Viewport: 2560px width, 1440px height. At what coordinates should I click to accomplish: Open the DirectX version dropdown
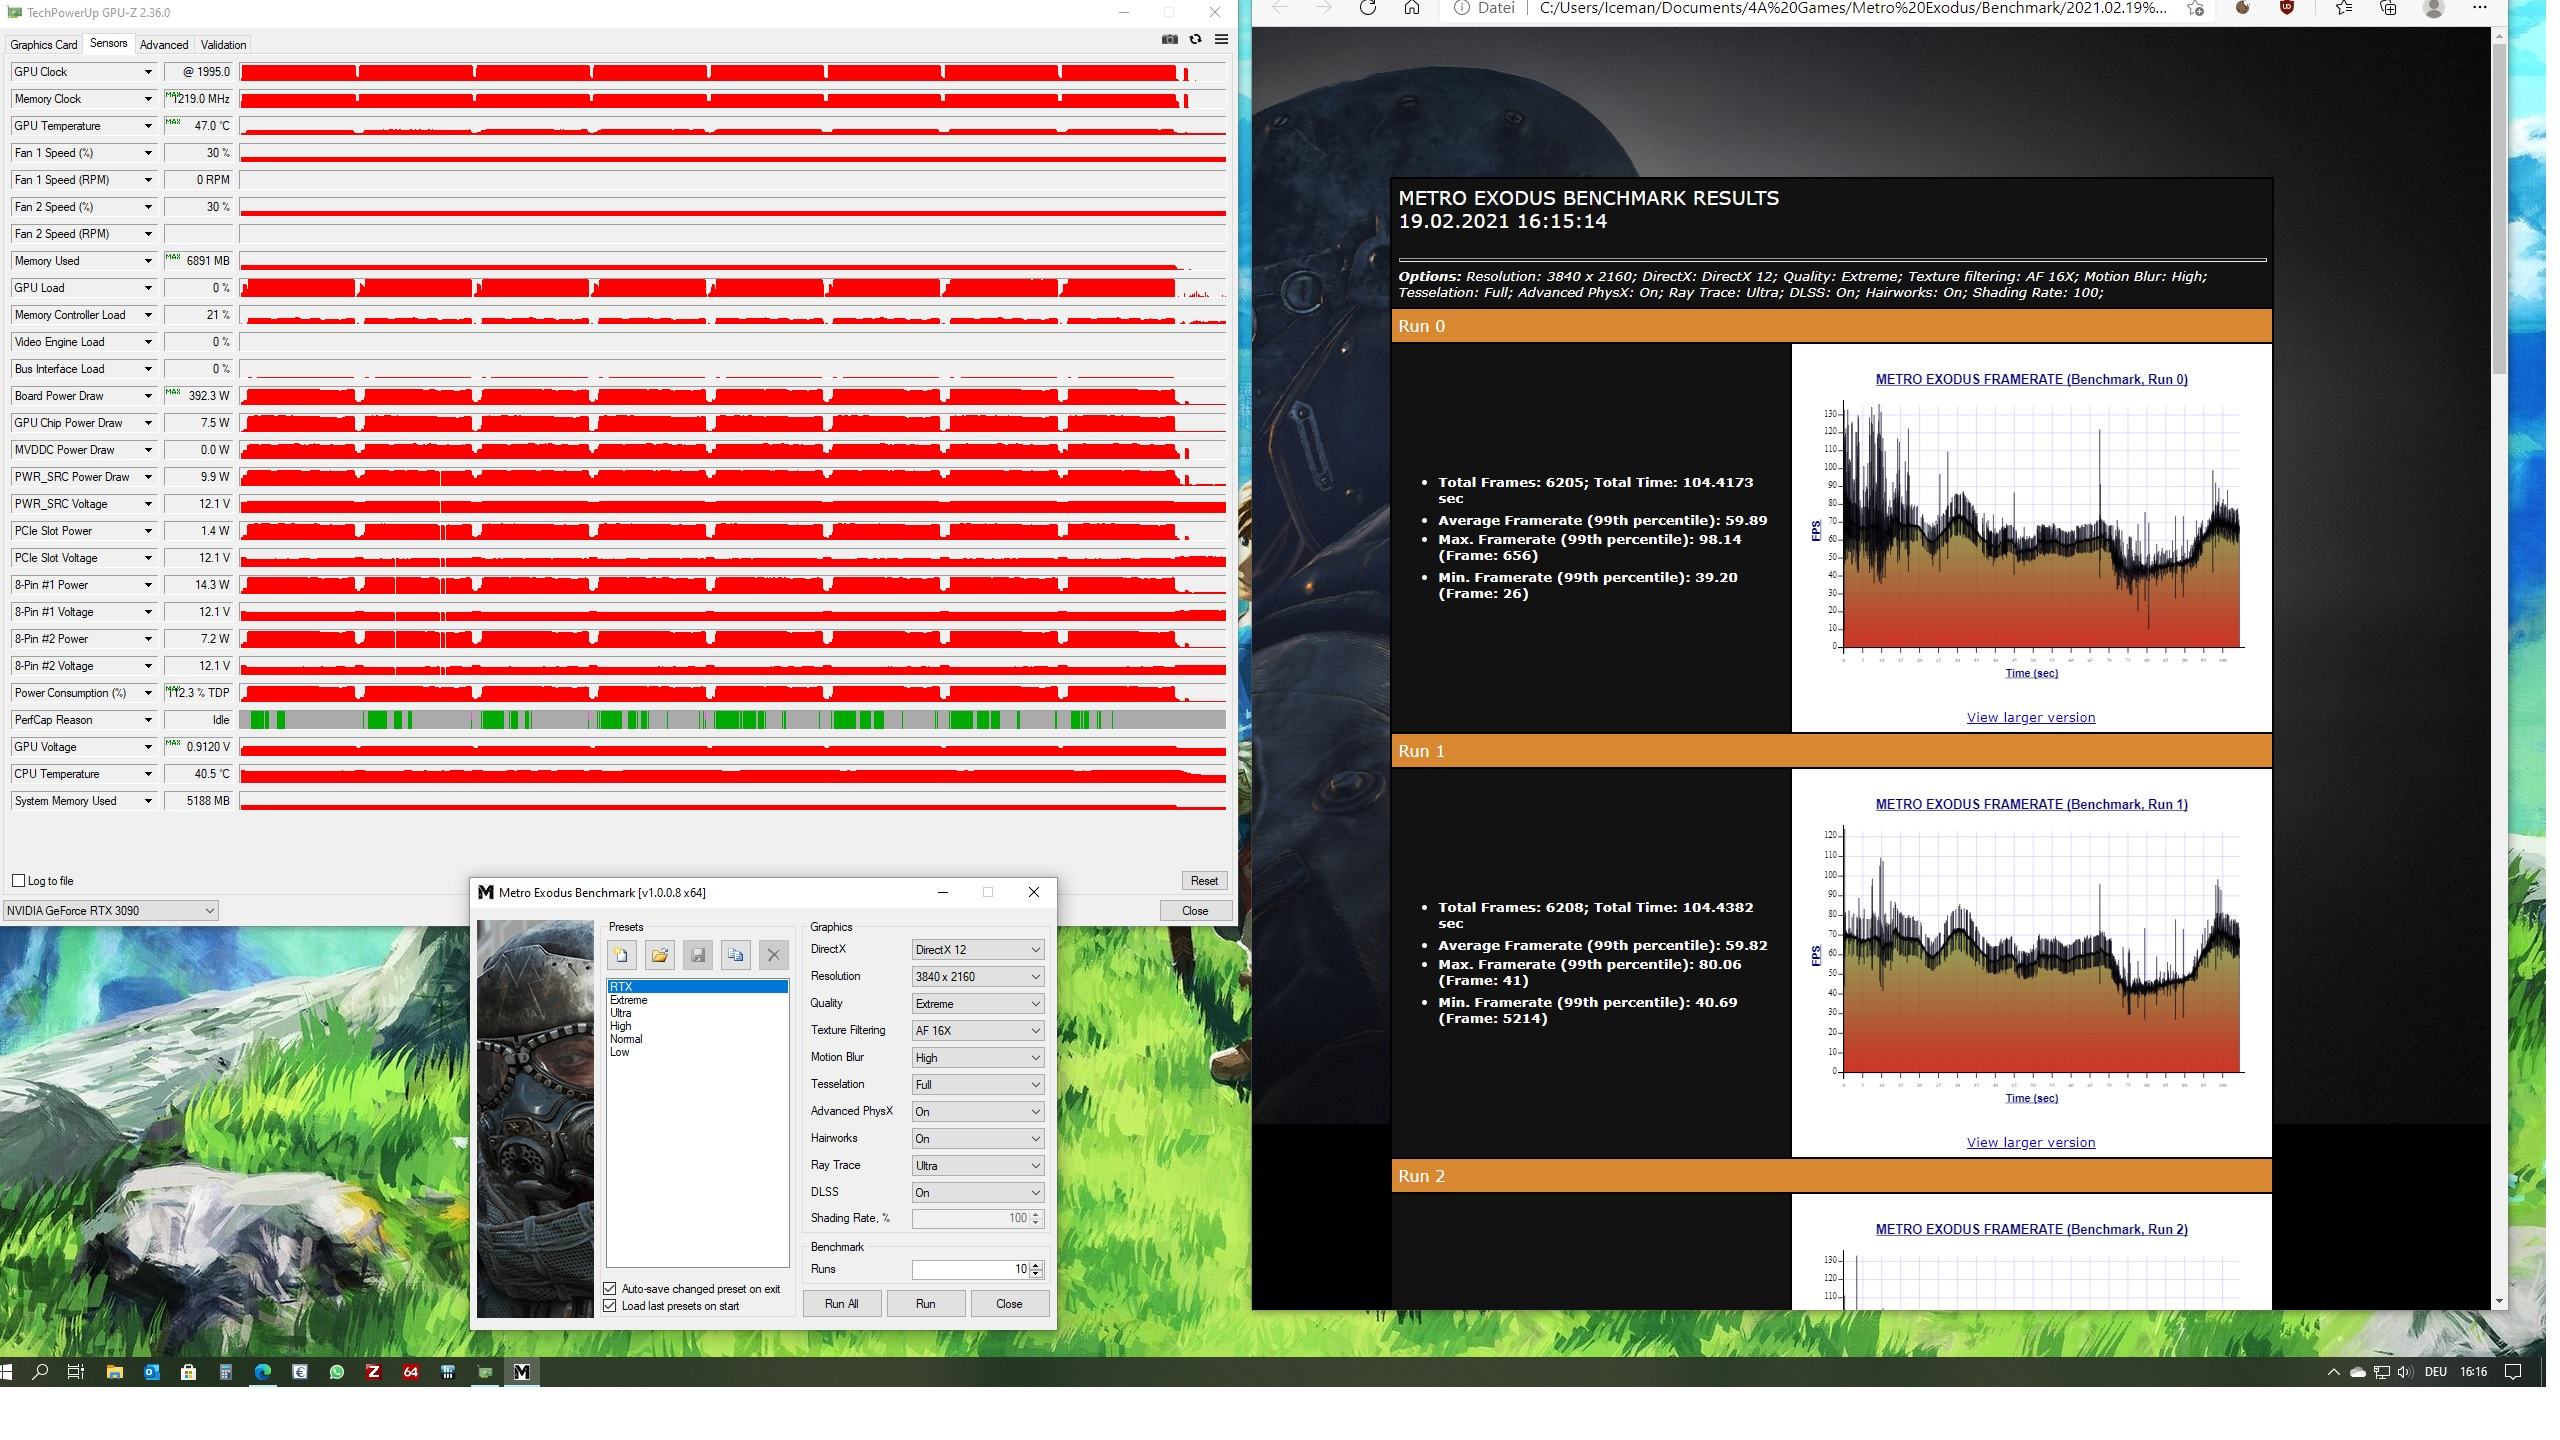pos(977,950)
